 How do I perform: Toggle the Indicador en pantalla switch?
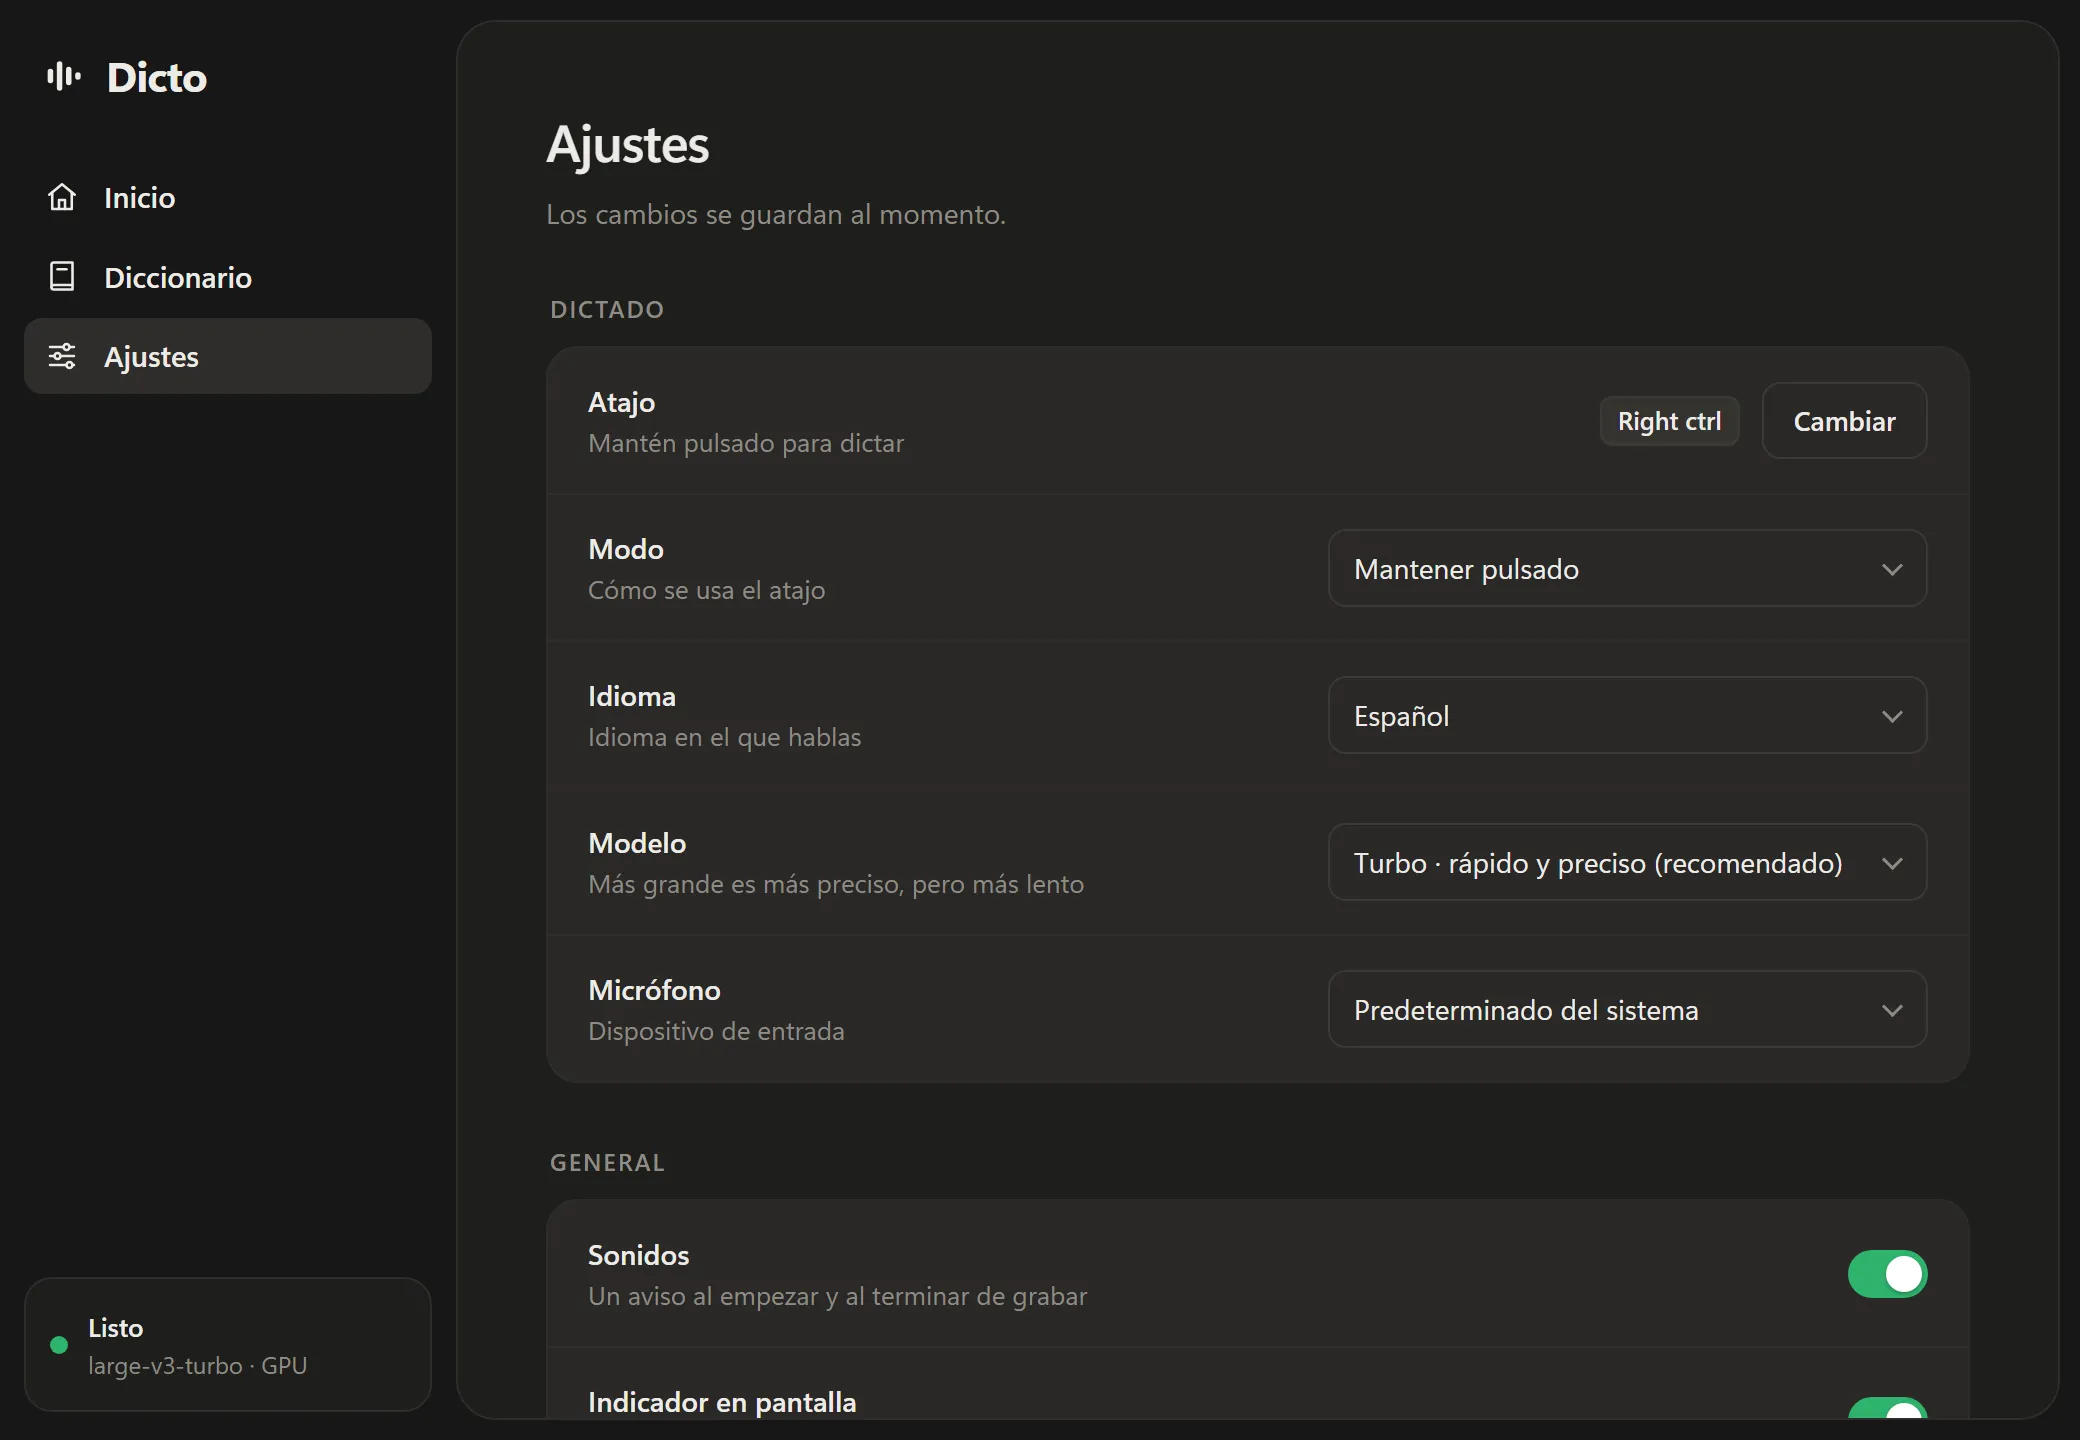[1887, 1409]
